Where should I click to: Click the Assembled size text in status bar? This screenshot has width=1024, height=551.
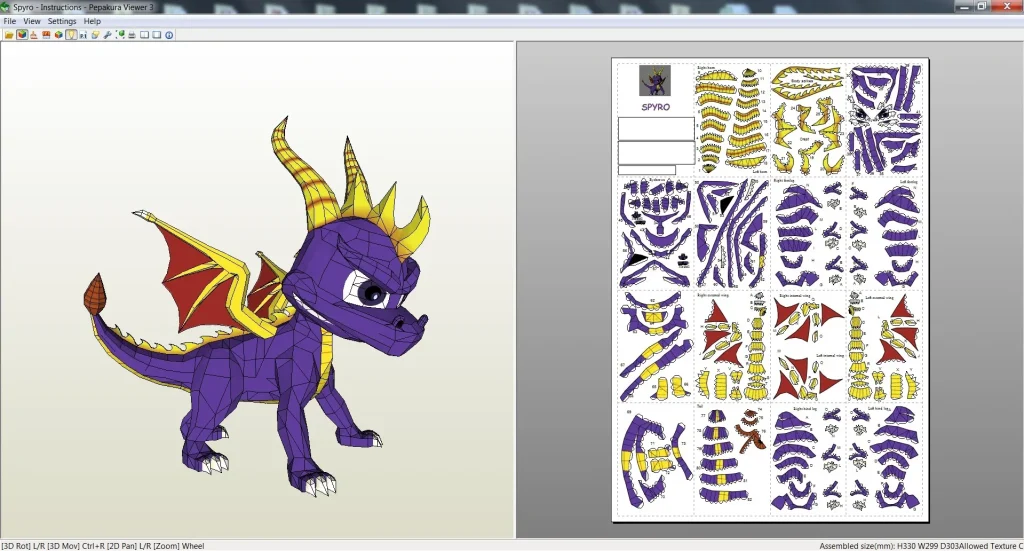[921, 546]
